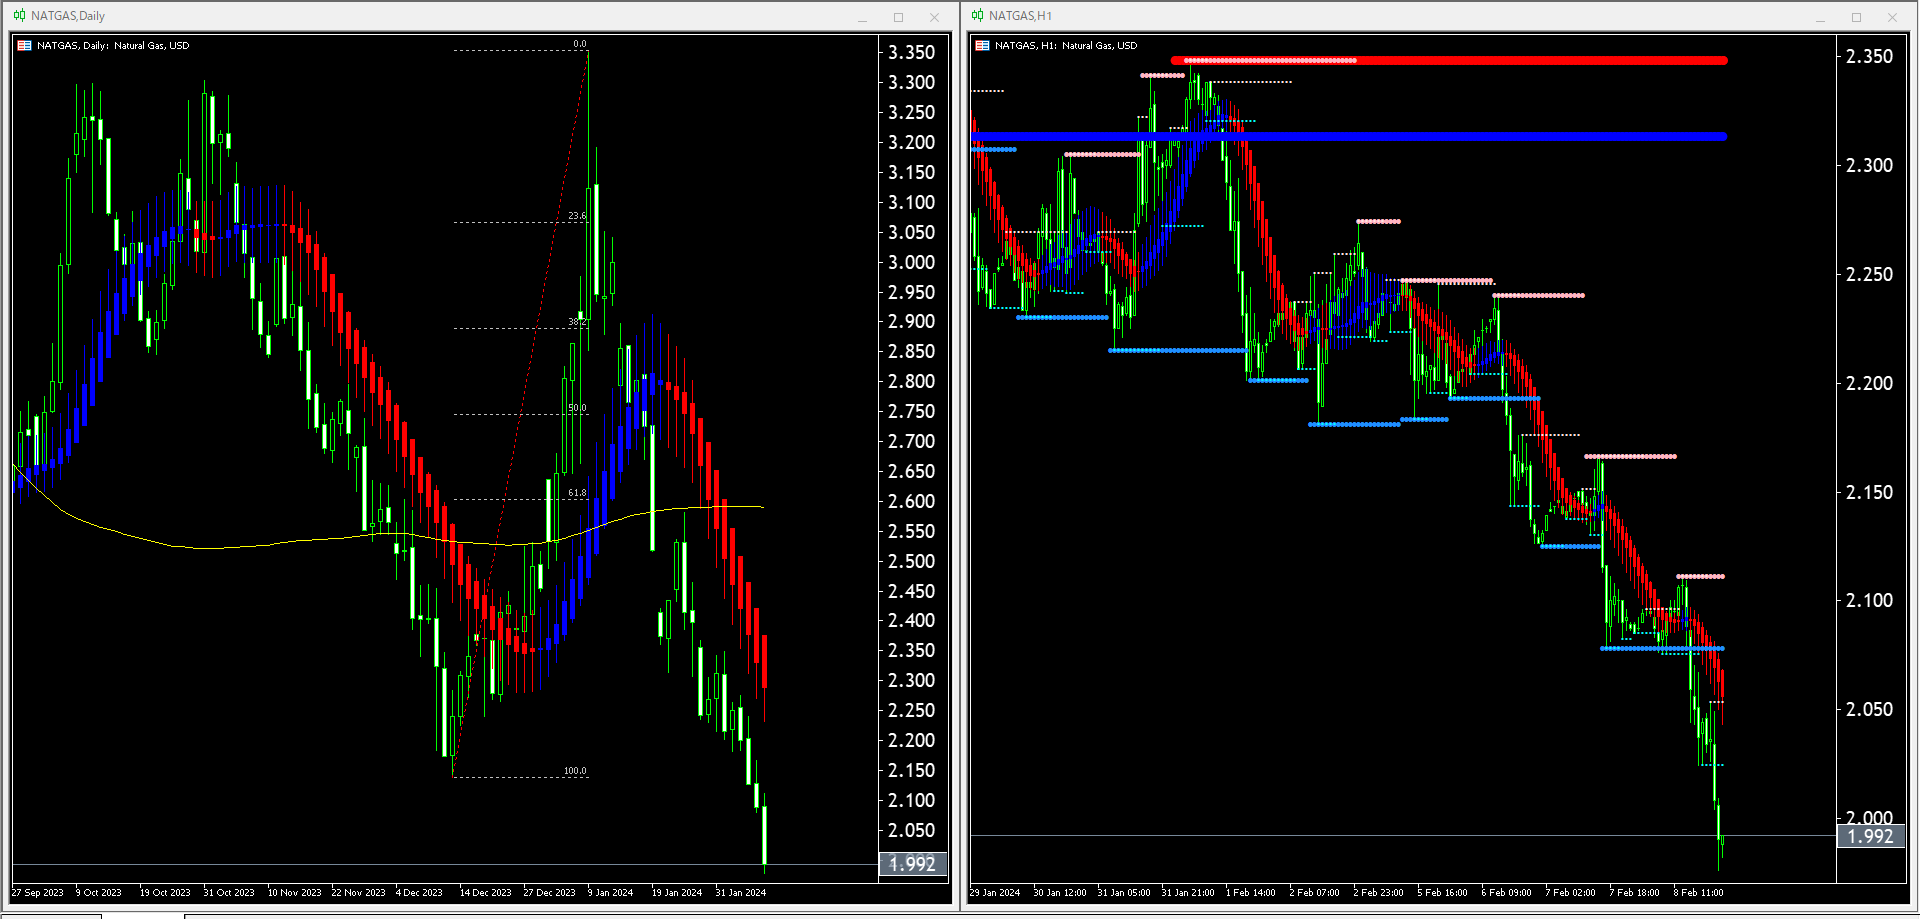The image size is (1920, 919).
Task: Click the '31 Oct 2023' date on Daily axis
Action: click(x=229, y=893)
